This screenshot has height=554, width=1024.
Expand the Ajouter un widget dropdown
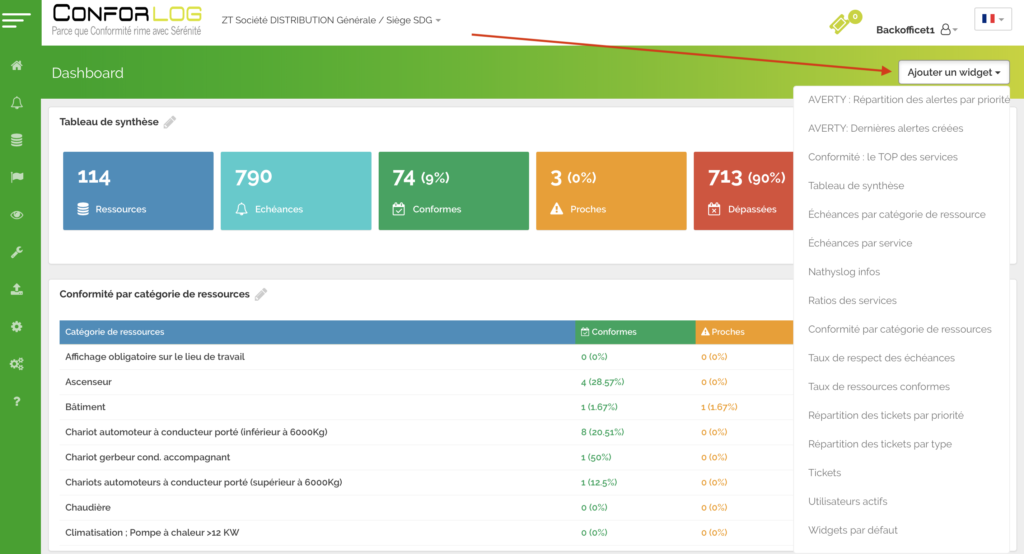tap(953, 72)
